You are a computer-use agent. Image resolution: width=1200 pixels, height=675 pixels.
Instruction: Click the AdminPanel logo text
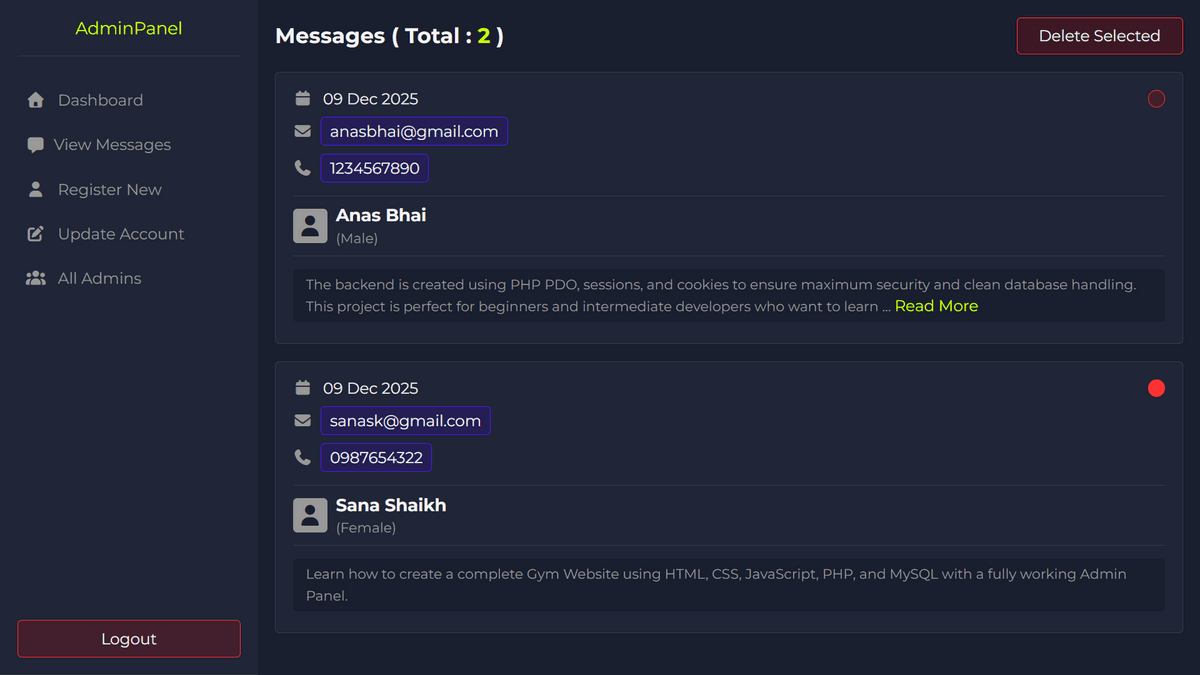(x=129, y=29)
